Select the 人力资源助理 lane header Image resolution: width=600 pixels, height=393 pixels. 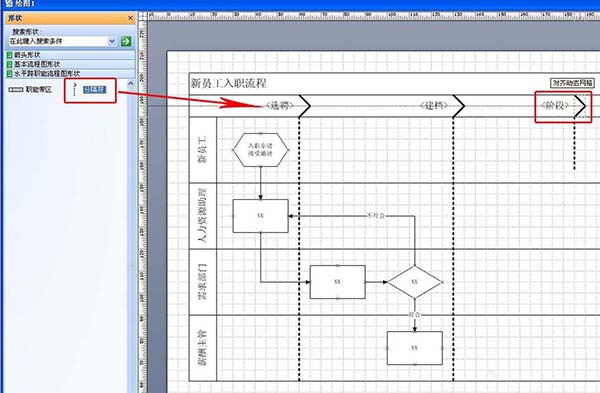tap(203, 216)
